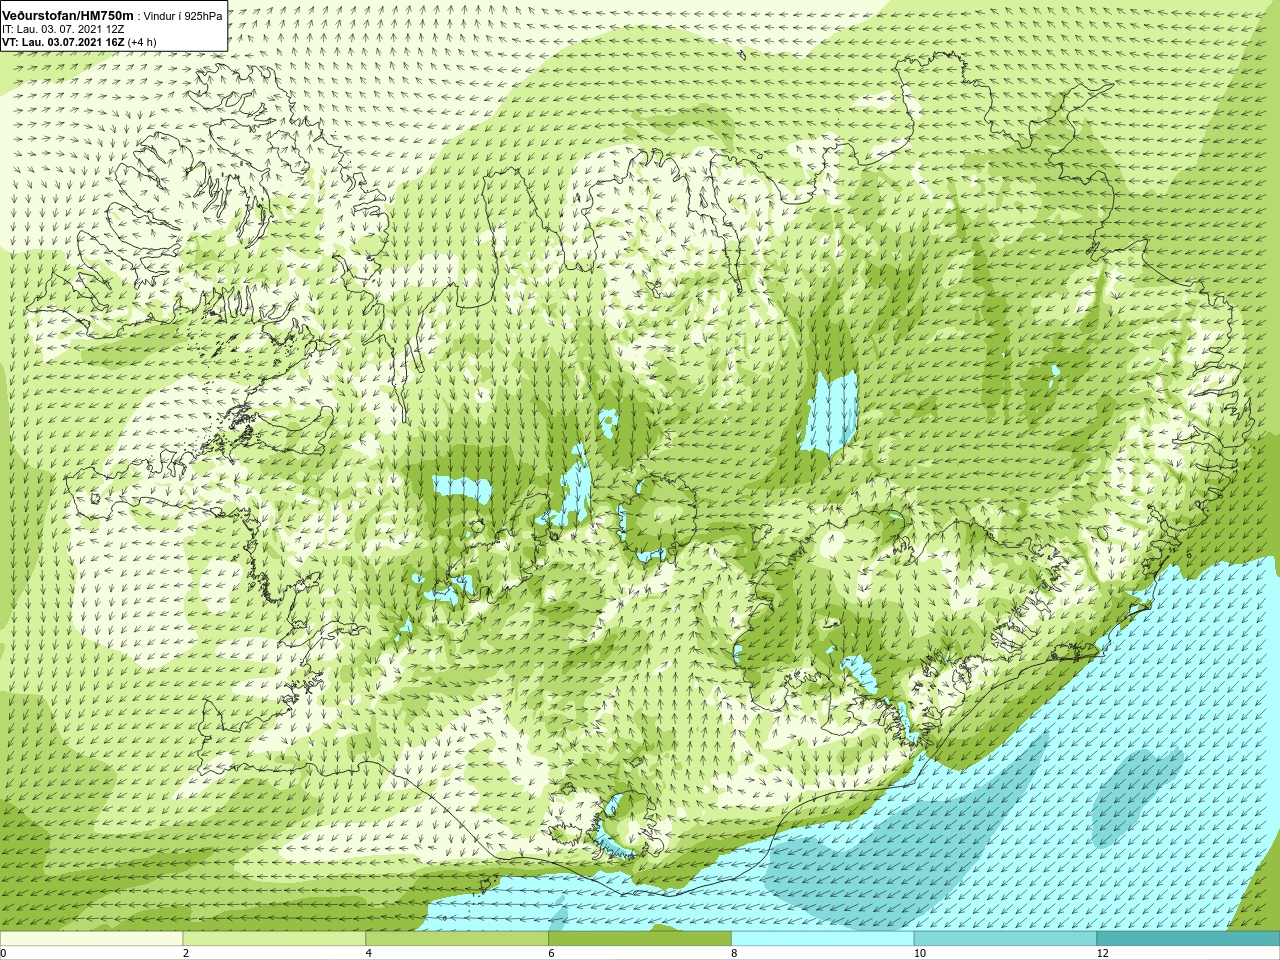Image resolution: width=1280 pixels, height=960 pixels.
Task: Click the legend scale value 8
Action: pos(734,954)
